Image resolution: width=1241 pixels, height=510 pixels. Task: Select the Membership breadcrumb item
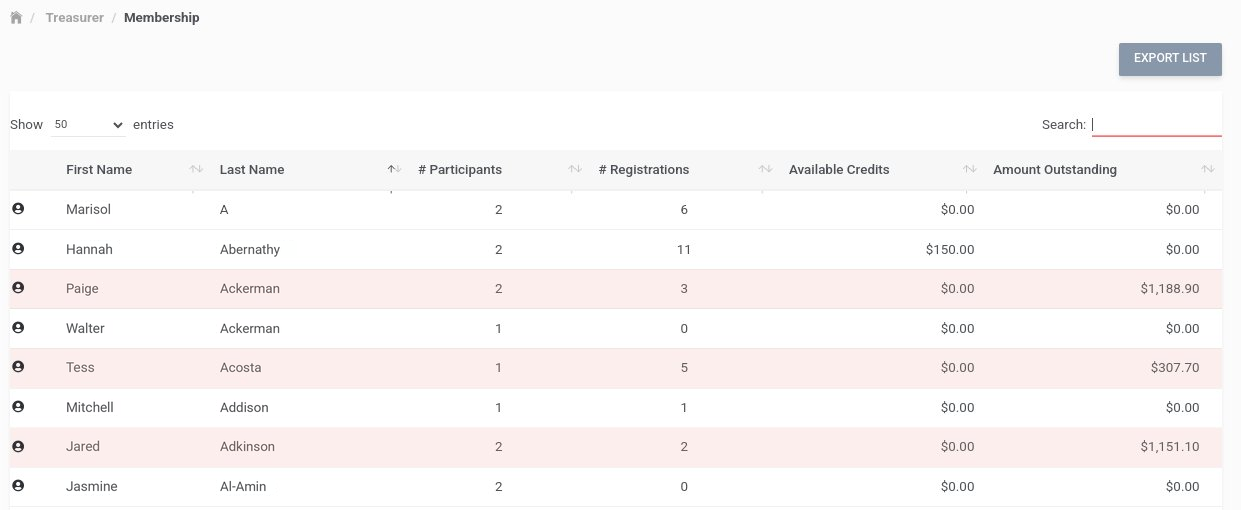161,18
